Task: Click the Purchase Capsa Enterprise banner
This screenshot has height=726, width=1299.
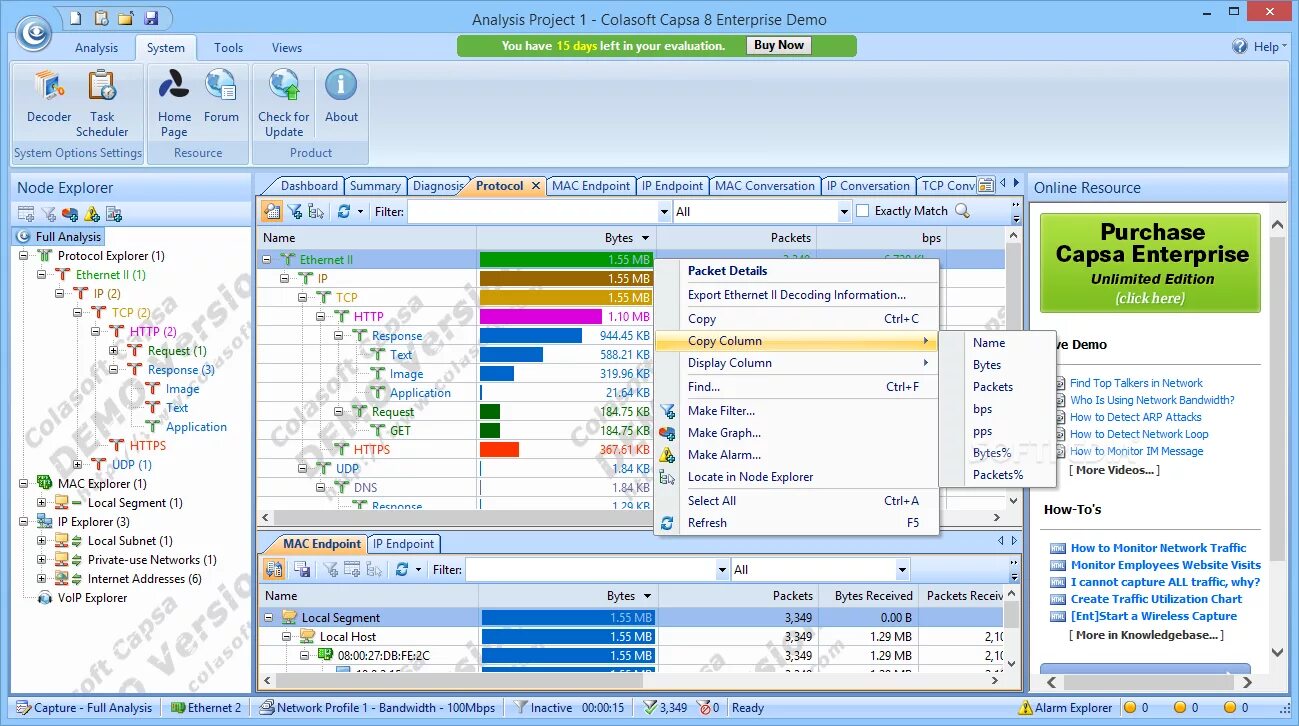Action: (x=1150, y=263)
